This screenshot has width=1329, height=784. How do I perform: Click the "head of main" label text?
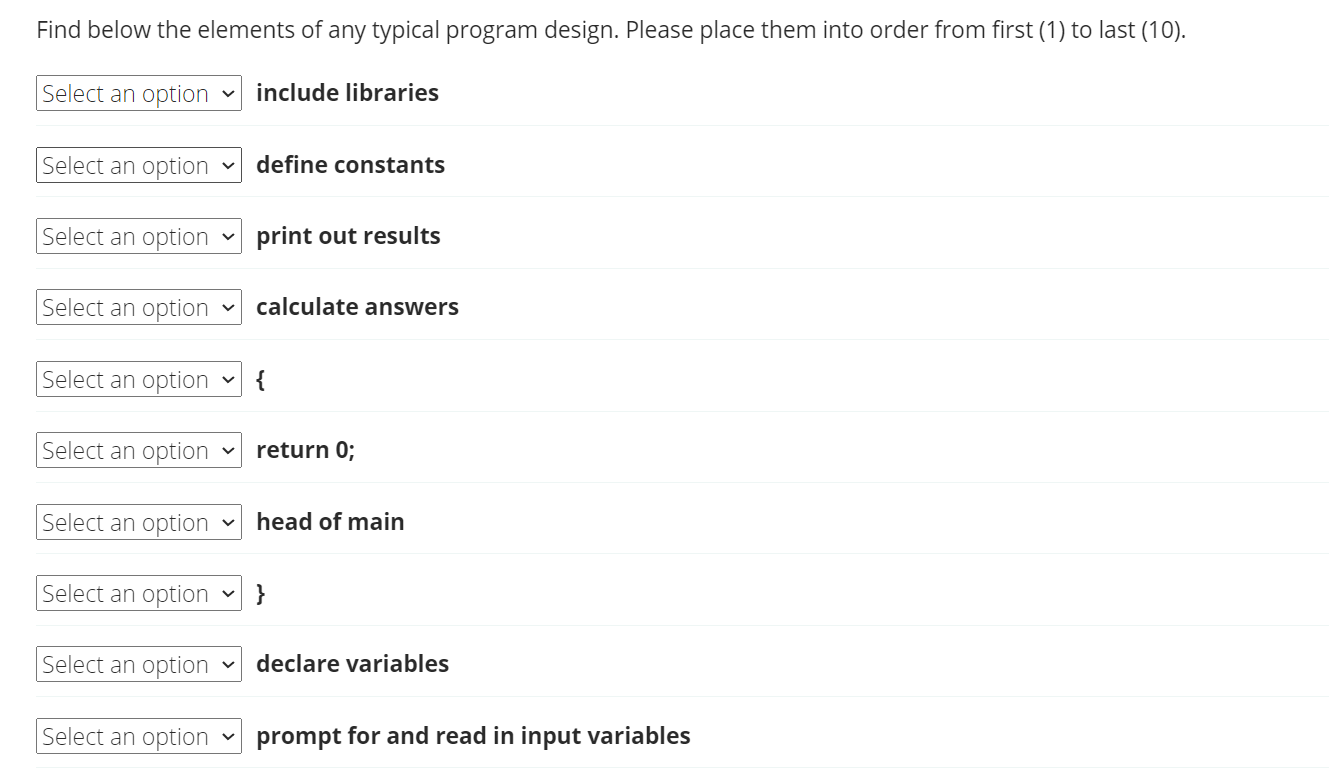(330, 521)
